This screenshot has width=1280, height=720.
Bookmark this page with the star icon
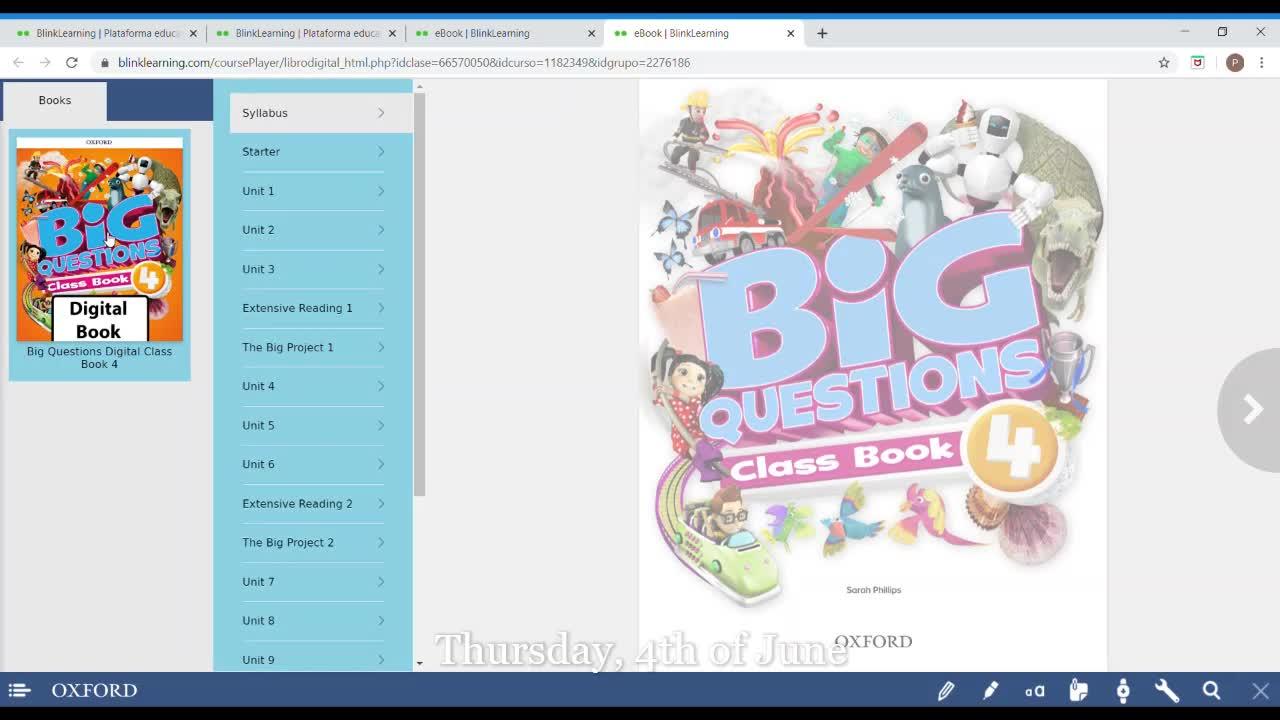[1164, 62]
